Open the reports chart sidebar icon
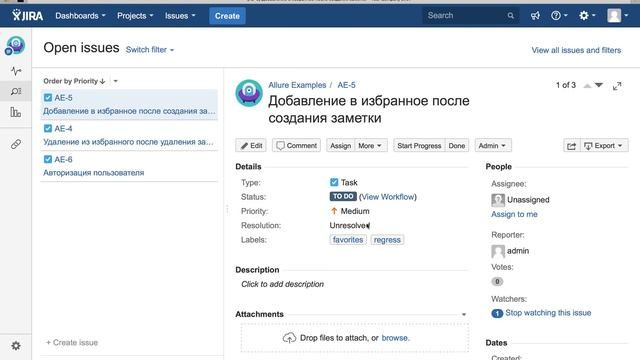 pyautogui.click(x=16, y=112)
